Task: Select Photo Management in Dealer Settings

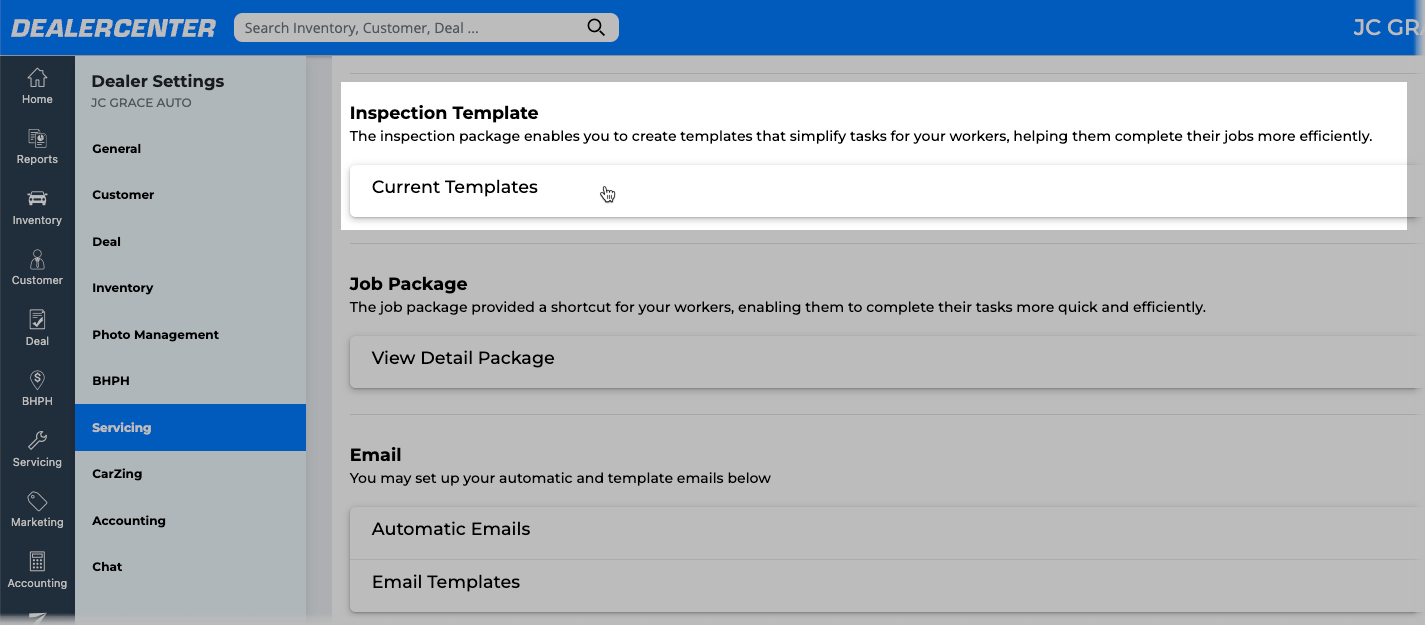Action: point(190,335)
